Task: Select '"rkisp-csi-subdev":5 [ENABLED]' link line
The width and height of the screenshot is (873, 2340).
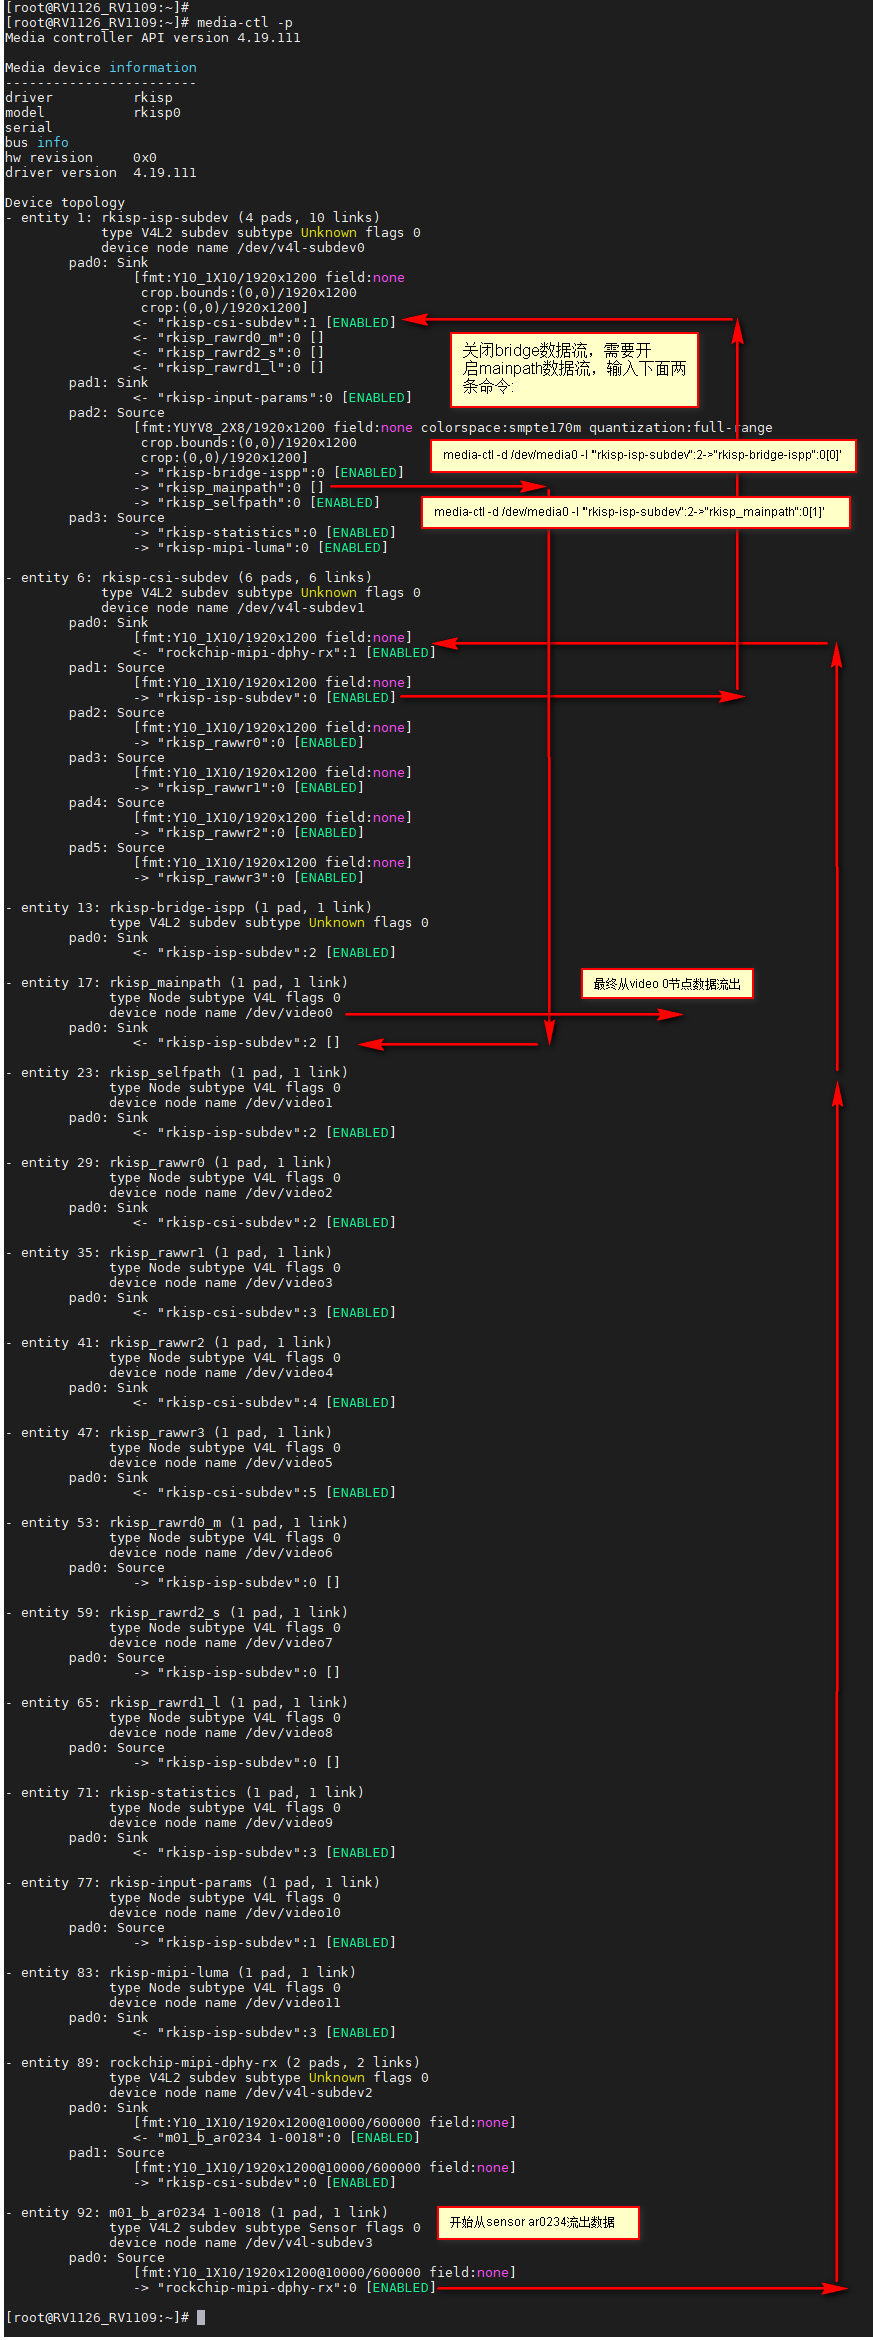Action: click(x=265, y=1492)
